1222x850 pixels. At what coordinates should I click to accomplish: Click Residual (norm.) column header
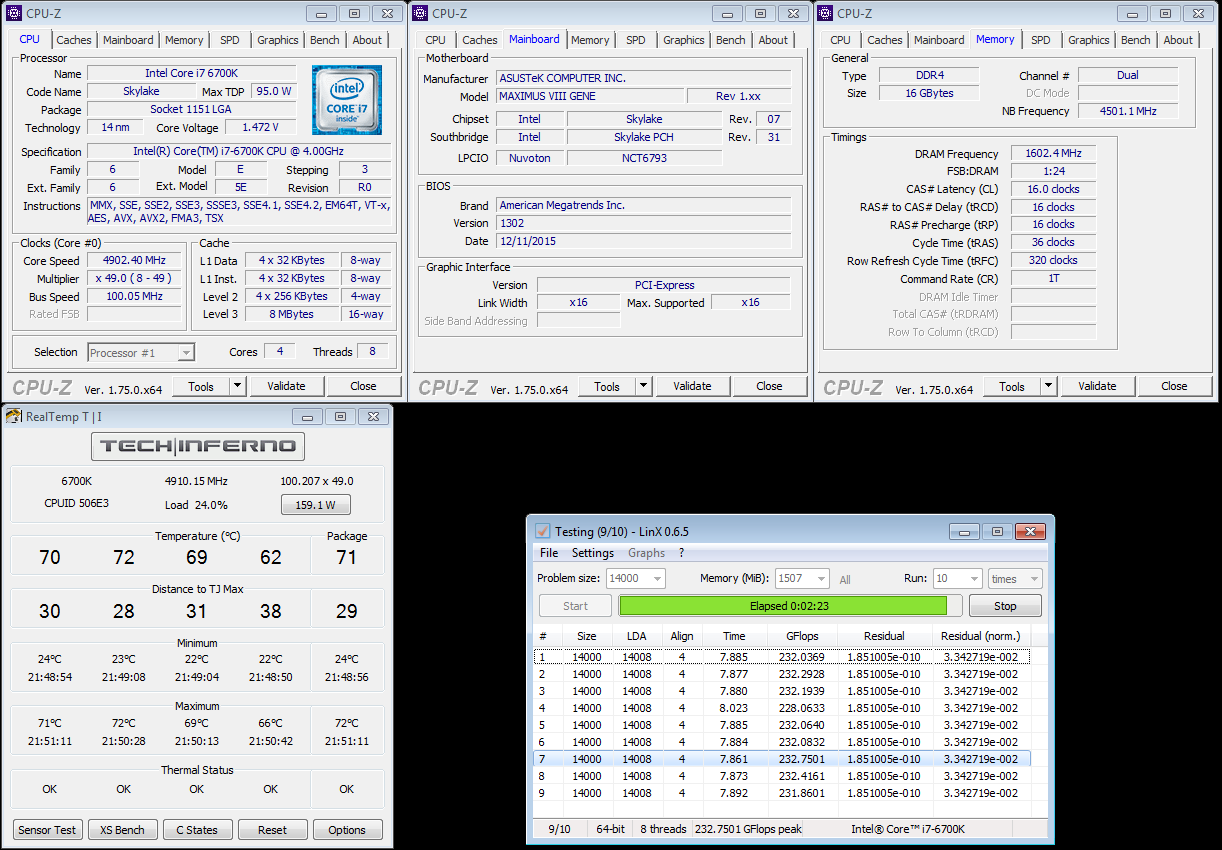click(x=981, y=636)
